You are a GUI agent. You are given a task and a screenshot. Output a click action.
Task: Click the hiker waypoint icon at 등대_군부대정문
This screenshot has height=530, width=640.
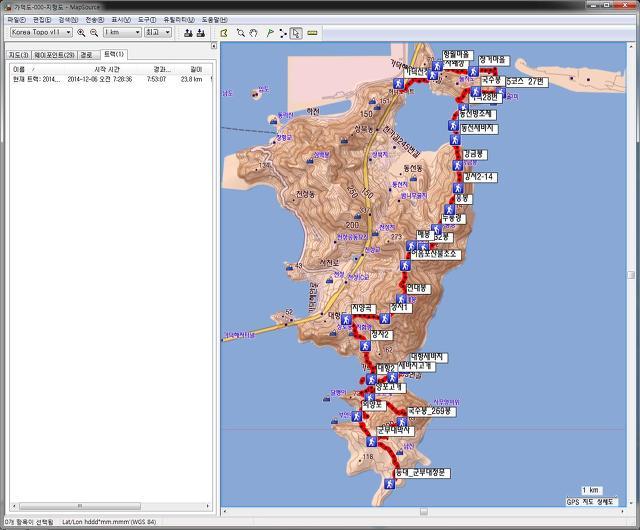tap(389, 484)
